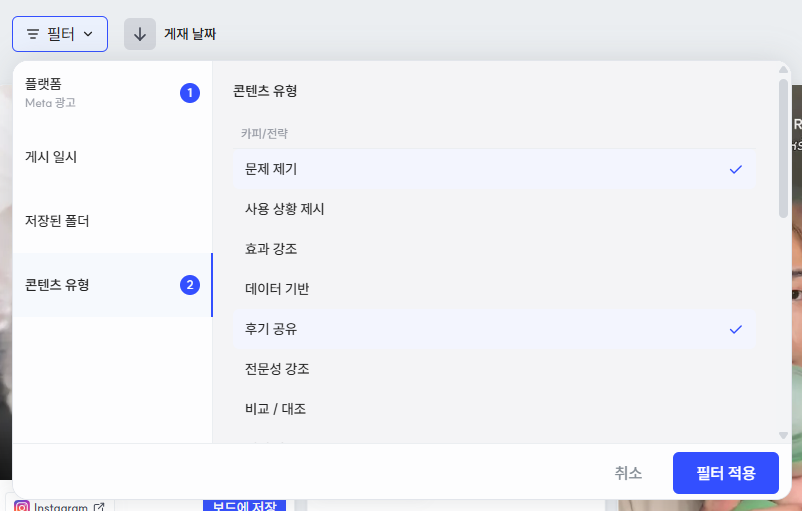
Task: Click the 취소 button
Action: 628,473
